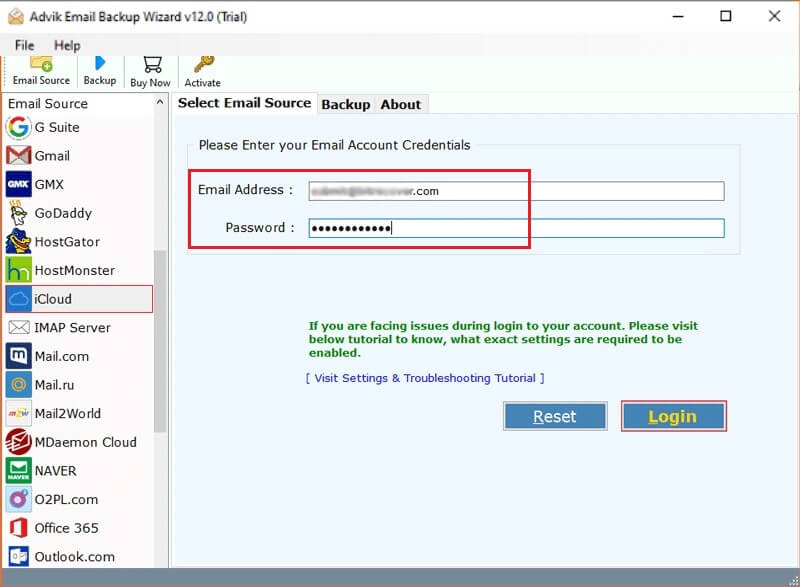
Task: Click the Email Address input field
Action: (516, 191)
